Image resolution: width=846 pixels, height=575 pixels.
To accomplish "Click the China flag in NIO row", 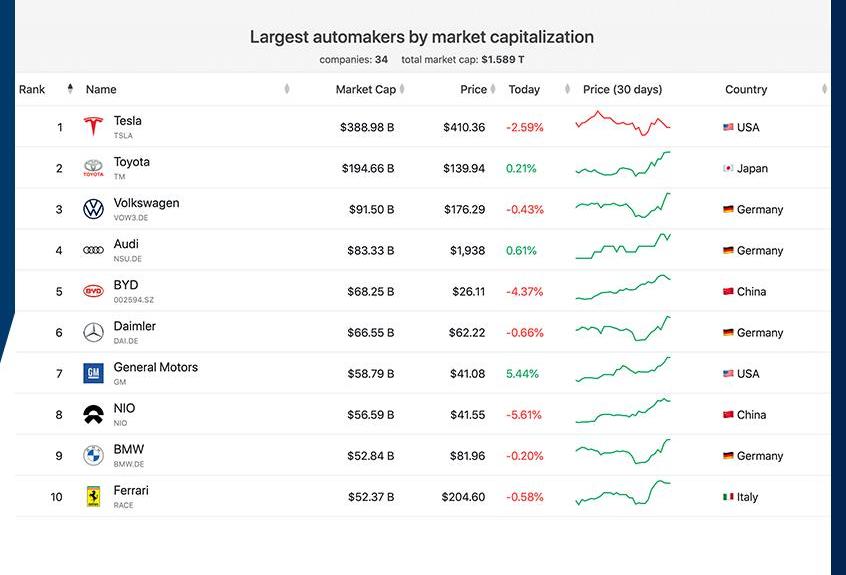I will coord(728,415).
